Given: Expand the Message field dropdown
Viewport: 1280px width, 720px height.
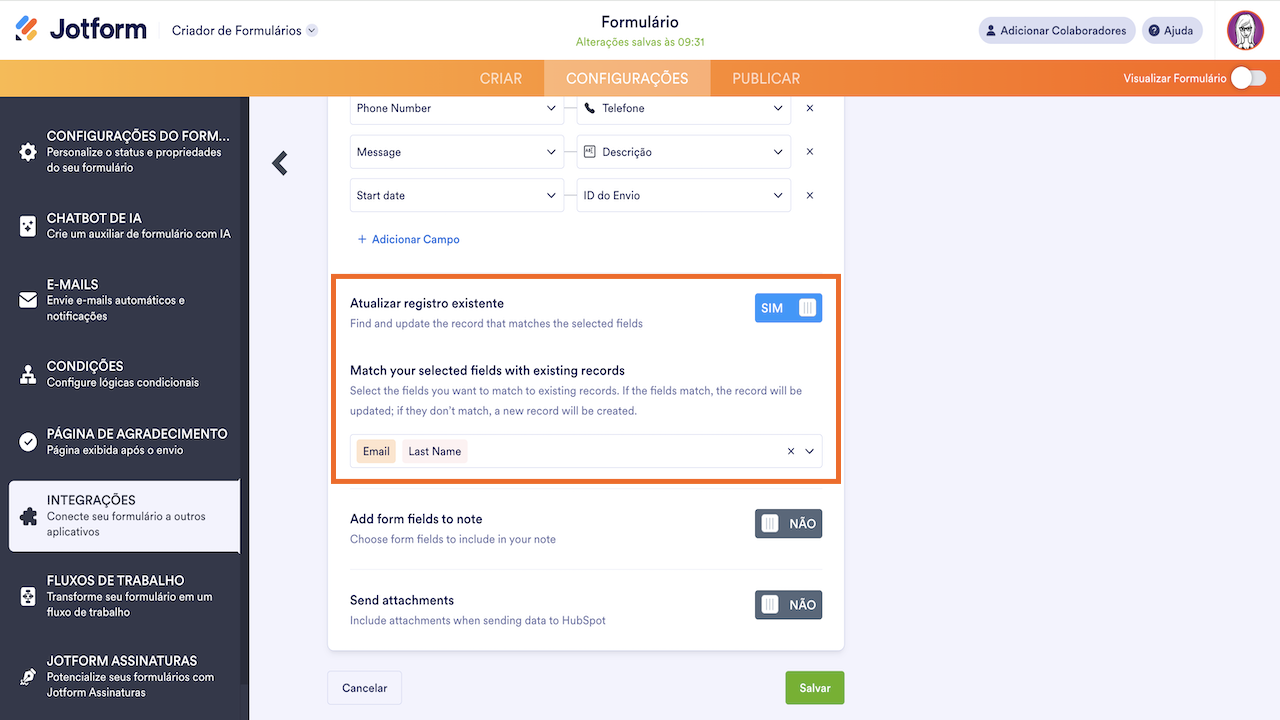Looking at the screenshot, I should (551, 152).
